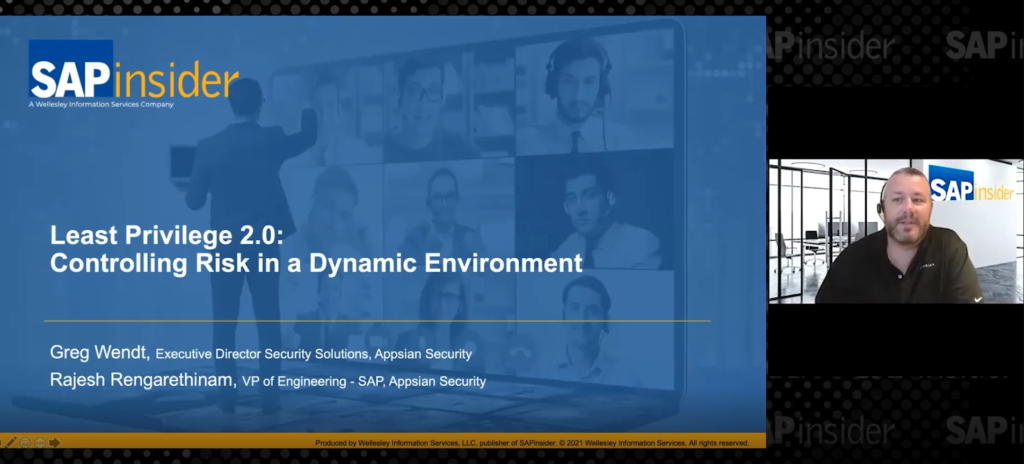Click the SAPinsider watermark at top right
The image size is (1024, 464).
984,45
